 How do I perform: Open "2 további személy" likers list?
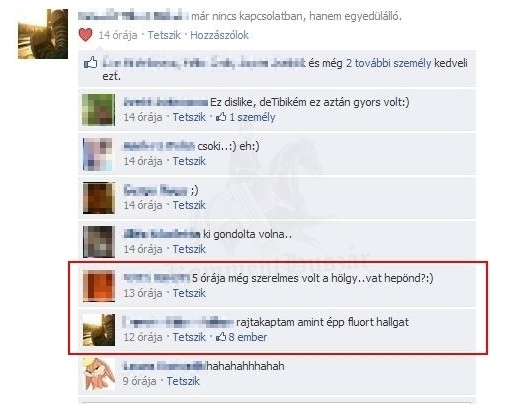tap(388, 63)
